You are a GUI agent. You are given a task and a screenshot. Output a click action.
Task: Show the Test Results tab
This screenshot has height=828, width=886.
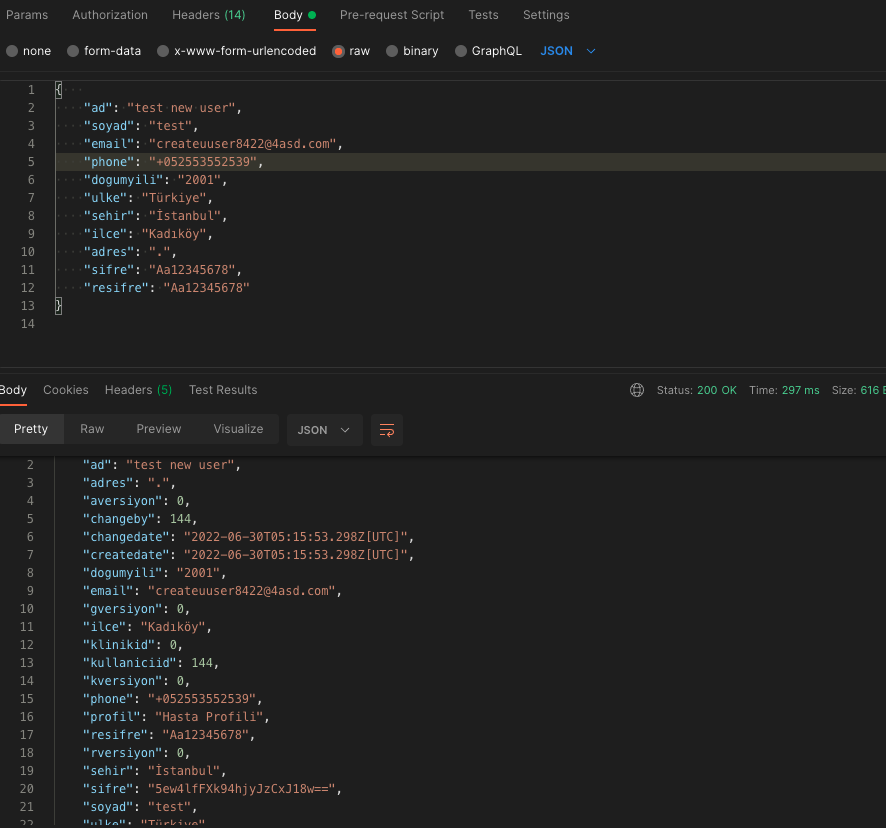point(223,390)
